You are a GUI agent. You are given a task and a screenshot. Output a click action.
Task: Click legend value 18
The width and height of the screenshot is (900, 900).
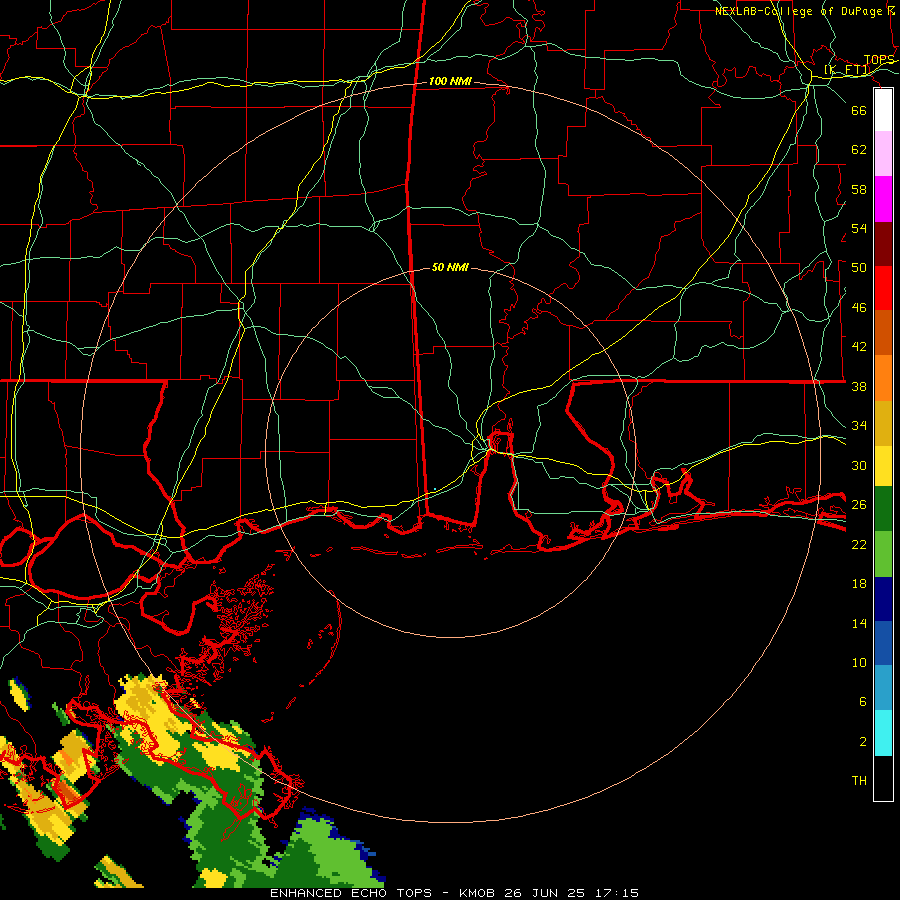[x=859, y=584]
